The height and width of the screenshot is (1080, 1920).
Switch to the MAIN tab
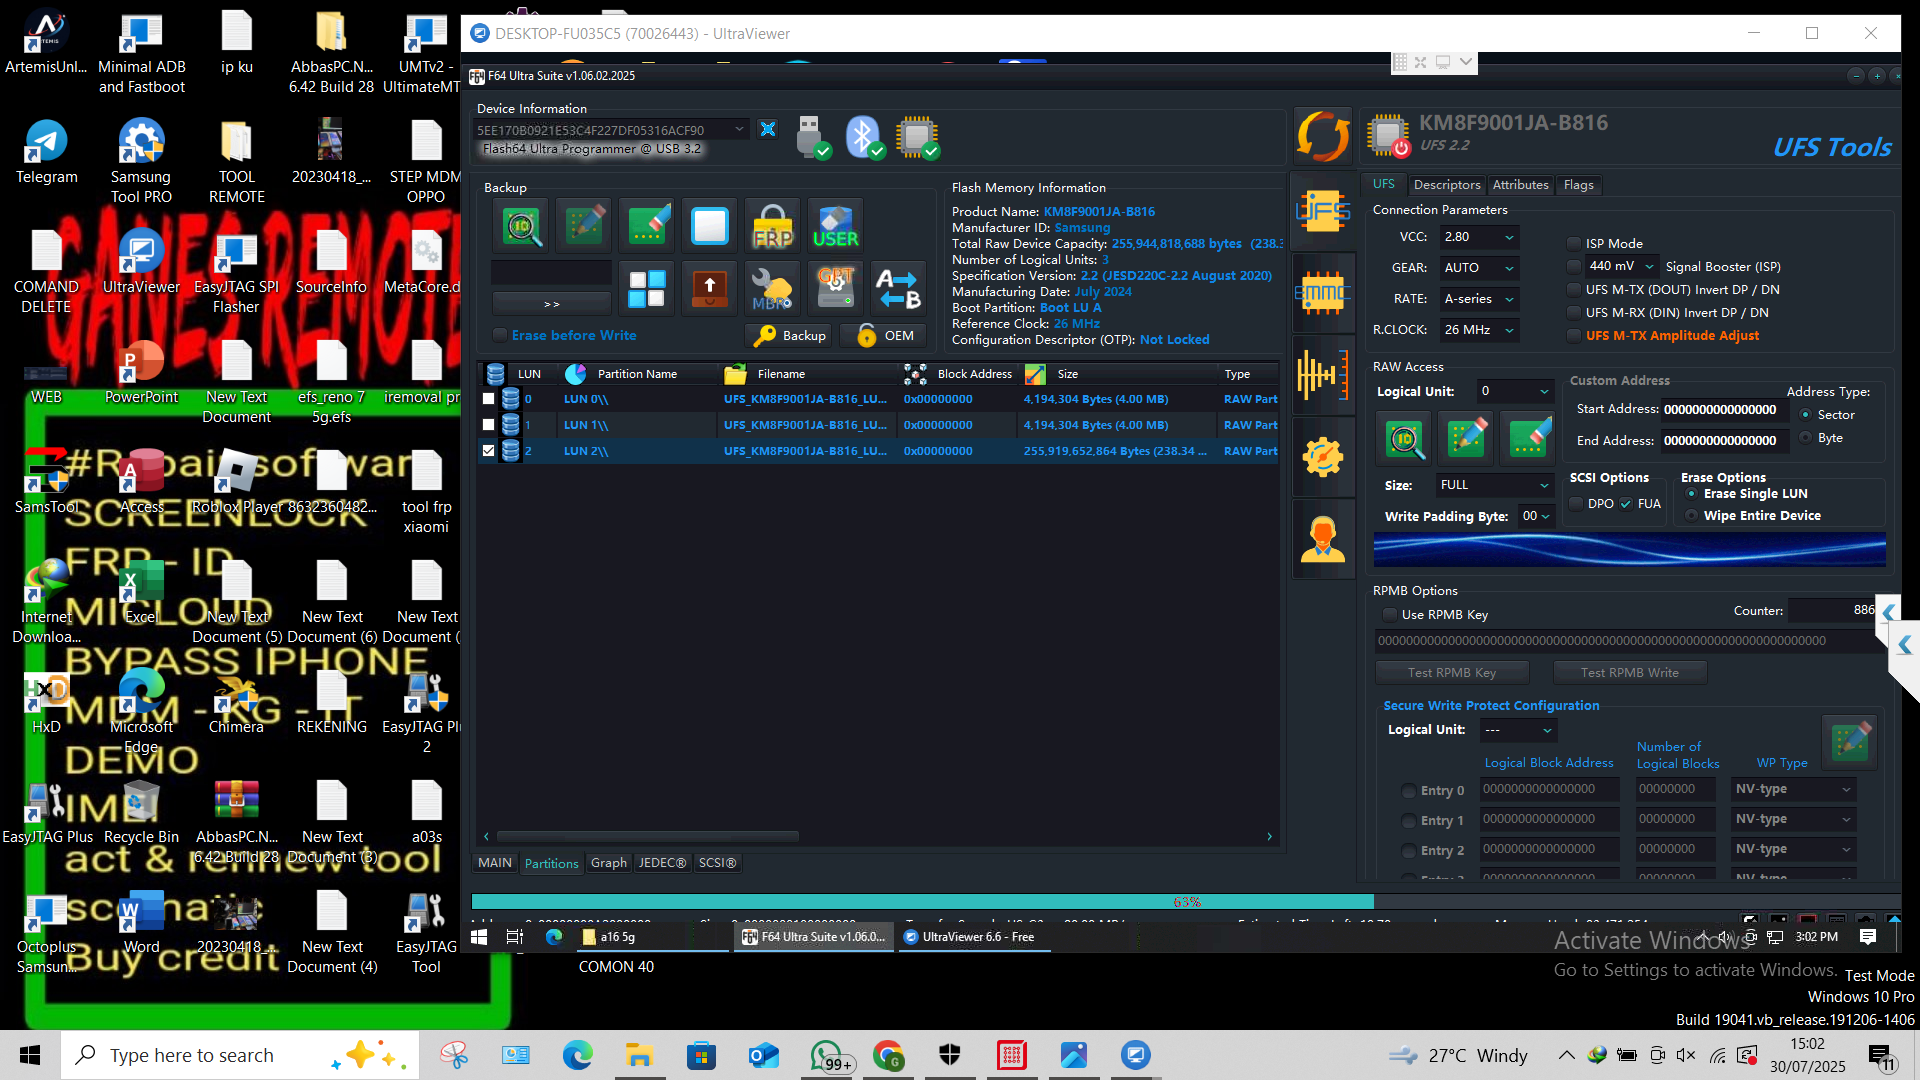[494, 863]
